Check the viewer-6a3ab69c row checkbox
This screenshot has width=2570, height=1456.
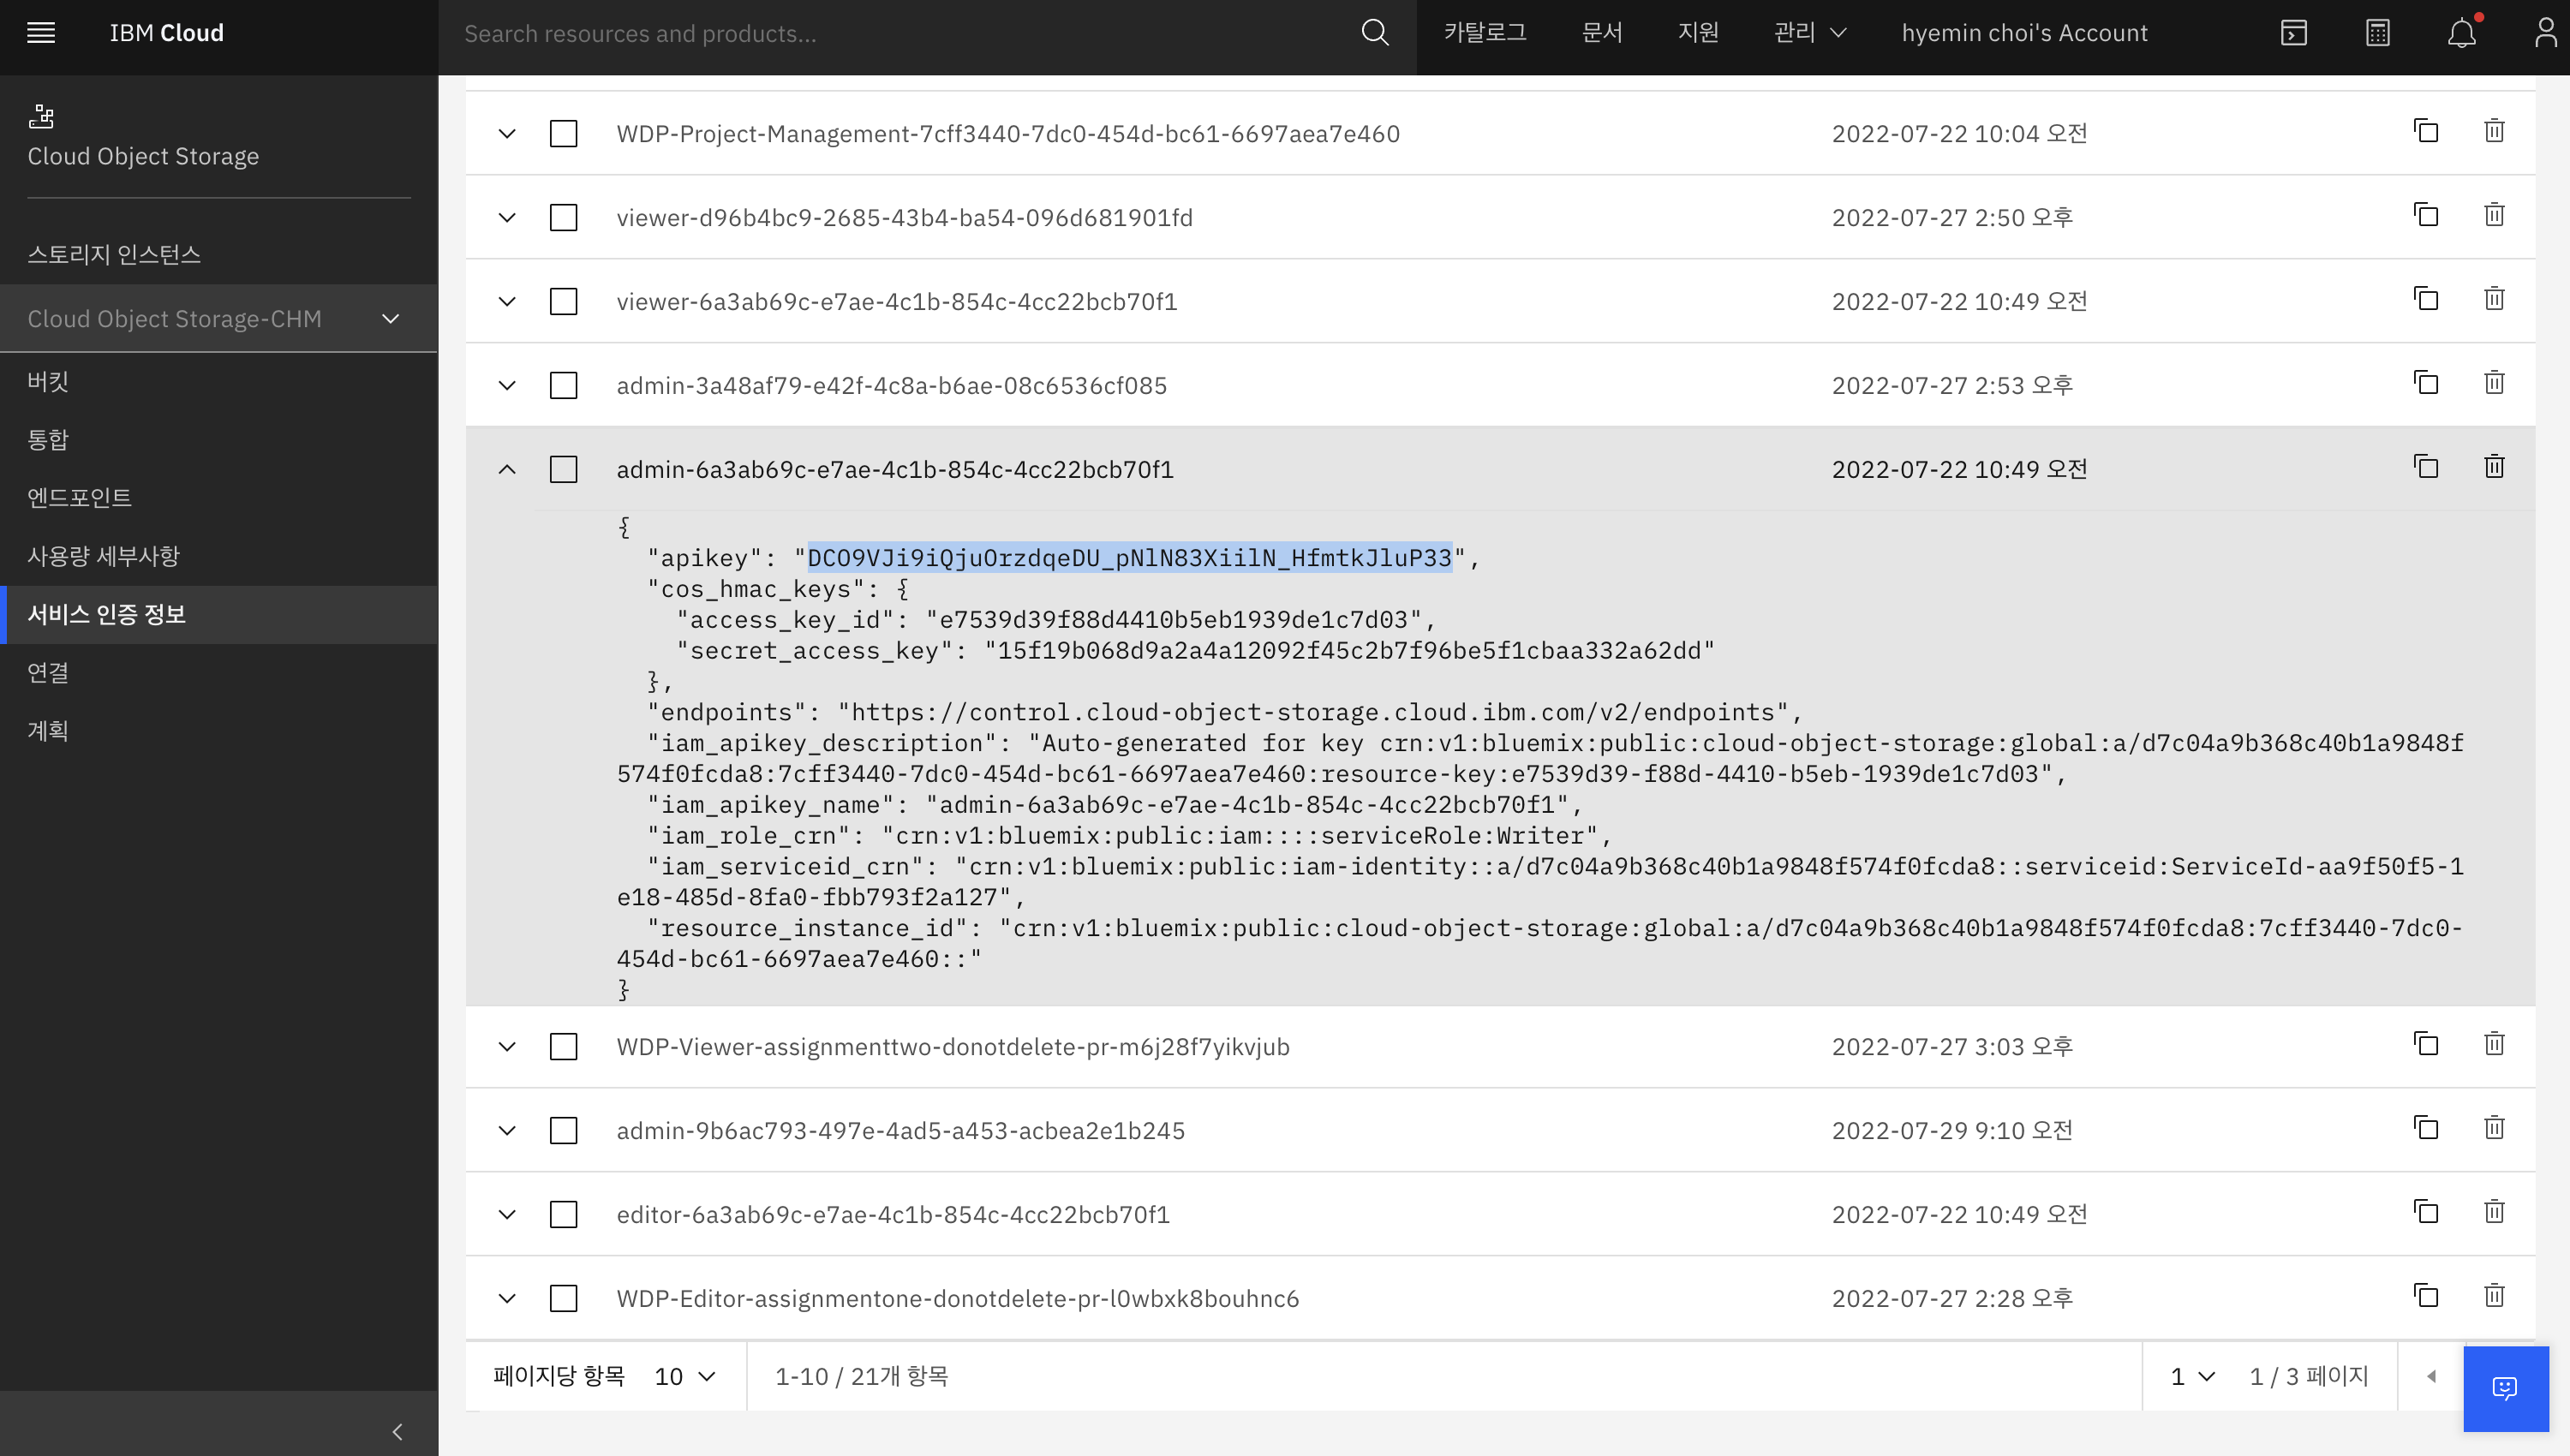[x=564, y=302]
